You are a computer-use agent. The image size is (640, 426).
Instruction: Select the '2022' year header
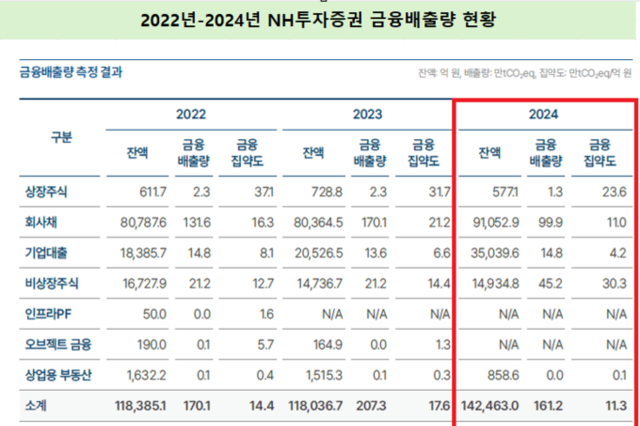tap(191, 114)
